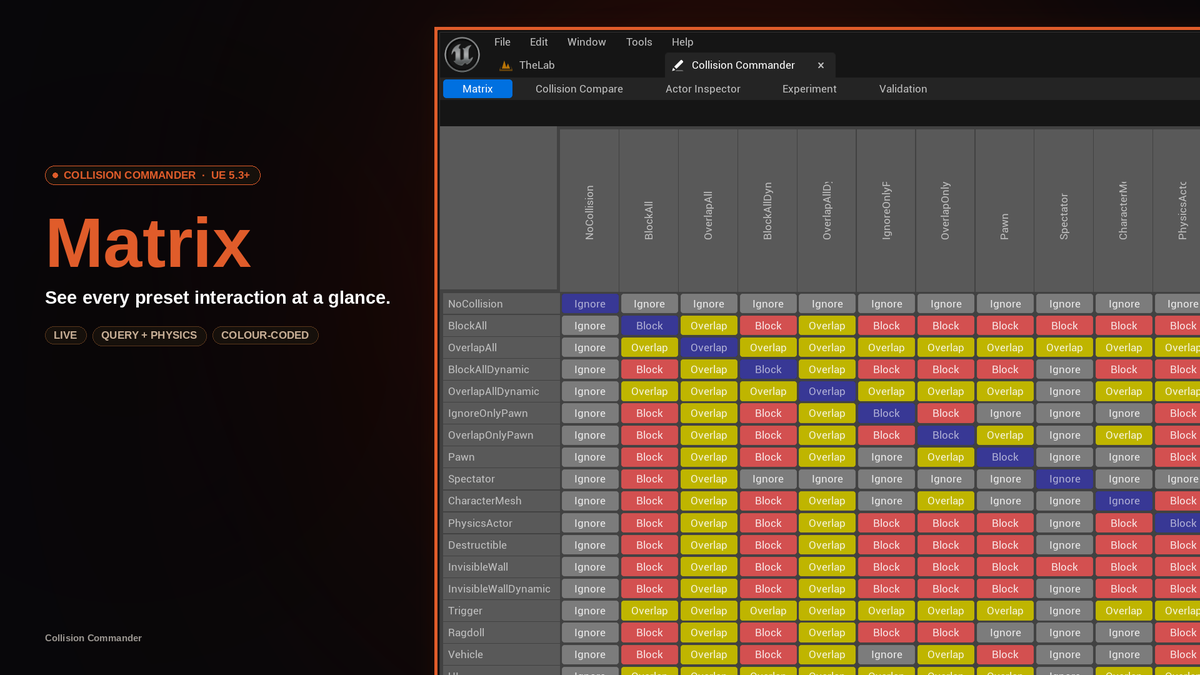
Task: Click OverlapOnlyPawn row cell under Pawn column
Action: click(x=1005, y=435)
